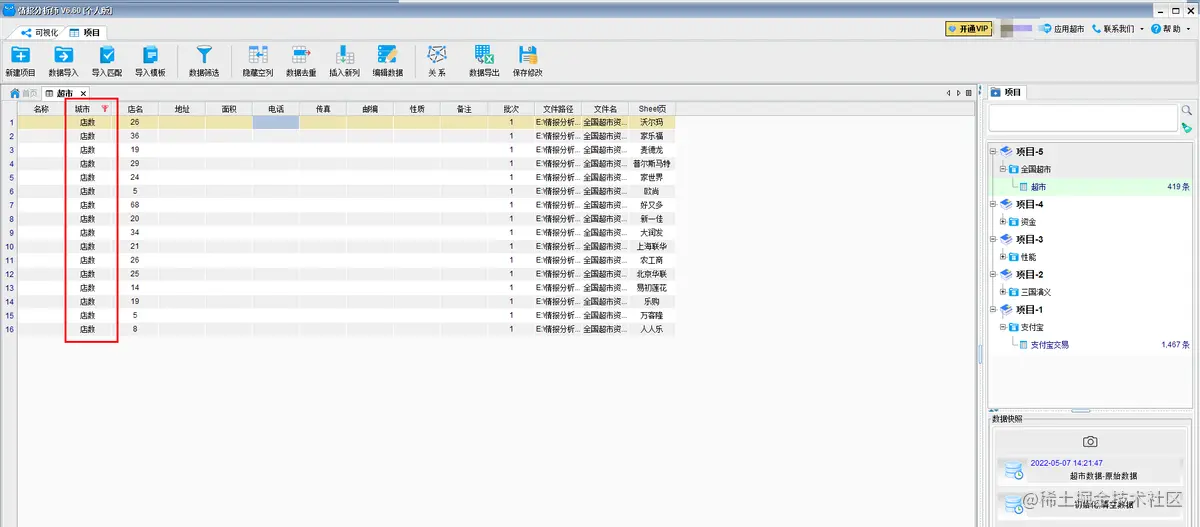The width and height of the screenshot is (1200, 527).
Task: Switch to the 项目 main tab
Action: pyautogui.click(x=85, y=33)
